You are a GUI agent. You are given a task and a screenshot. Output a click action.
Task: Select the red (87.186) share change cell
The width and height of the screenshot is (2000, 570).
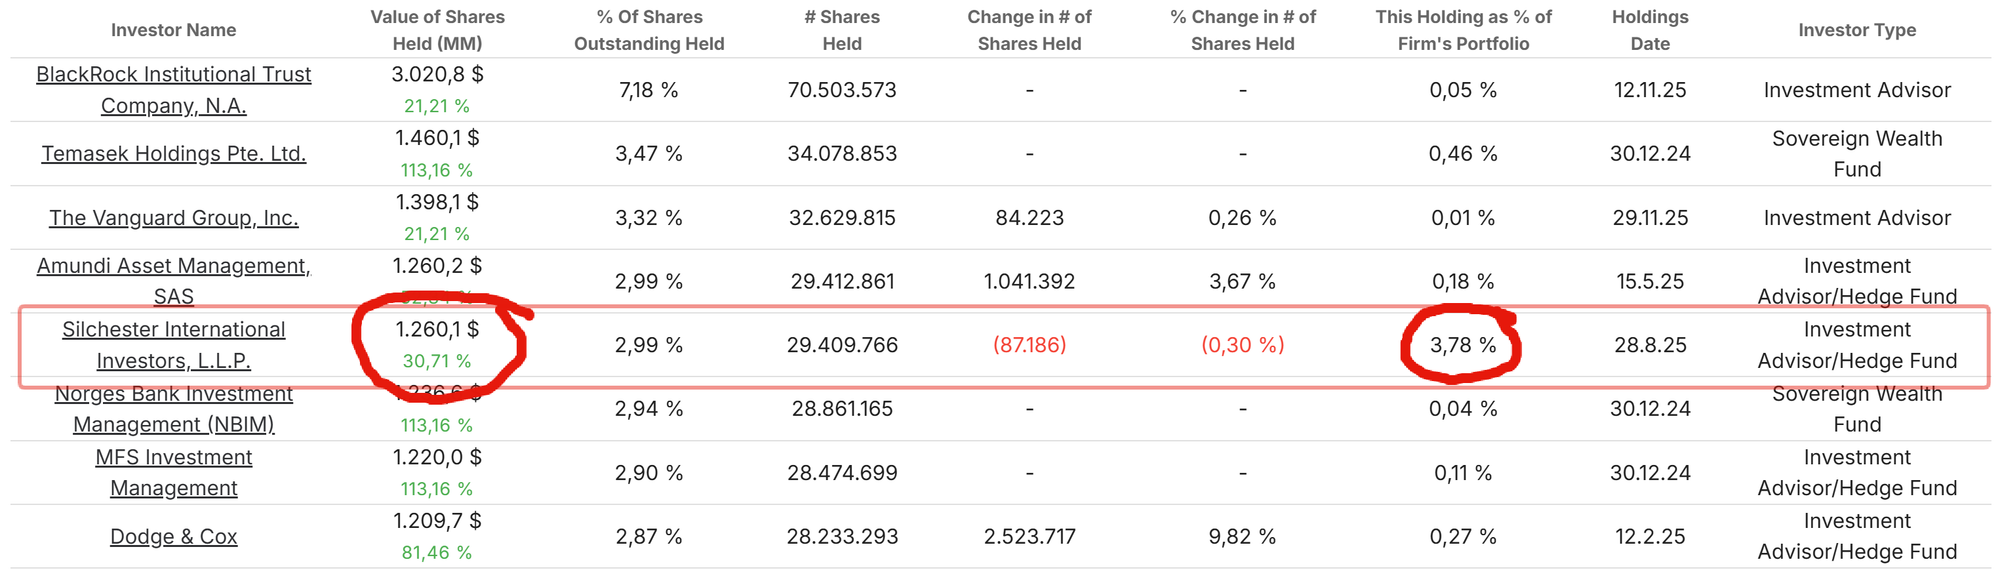(1029, 345)
